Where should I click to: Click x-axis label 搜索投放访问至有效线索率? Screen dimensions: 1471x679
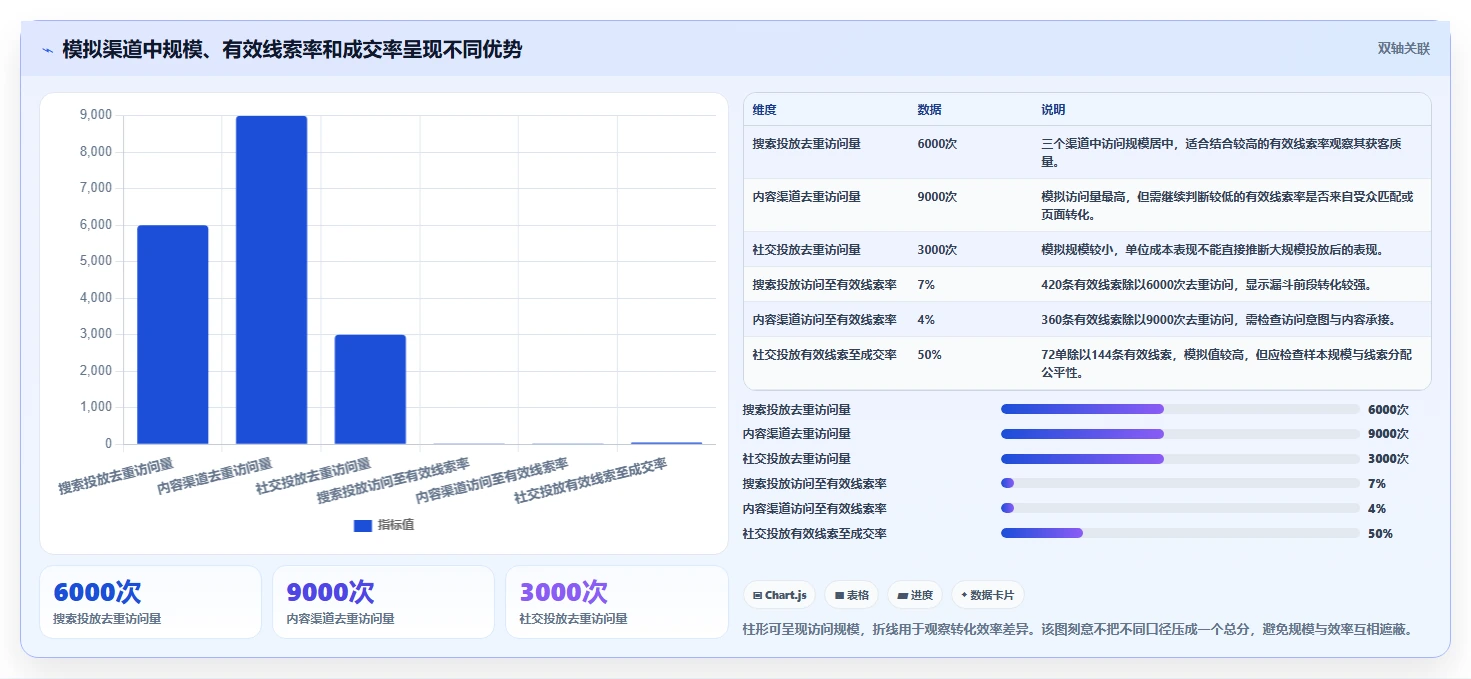393,481
